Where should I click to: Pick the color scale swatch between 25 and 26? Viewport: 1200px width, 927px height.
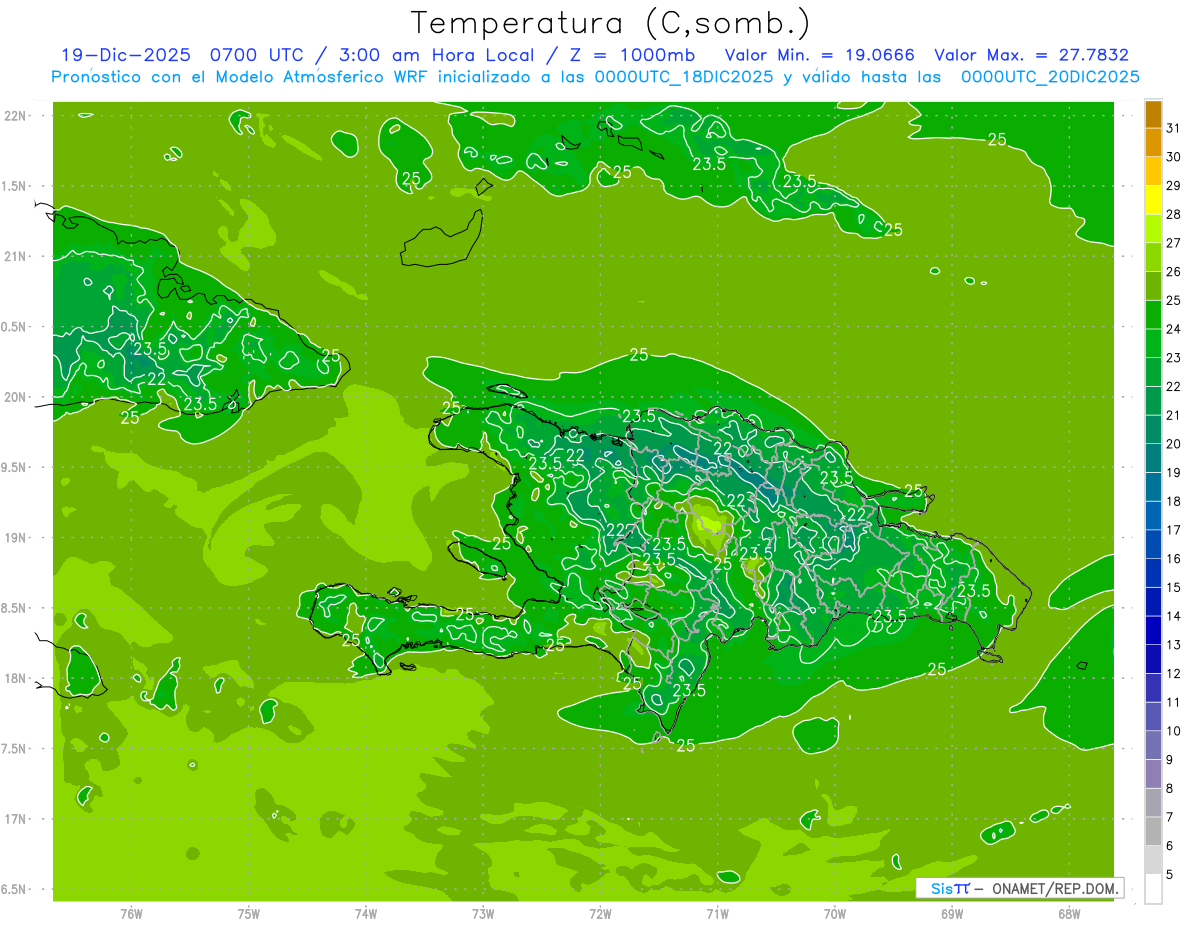point(1153,286)
